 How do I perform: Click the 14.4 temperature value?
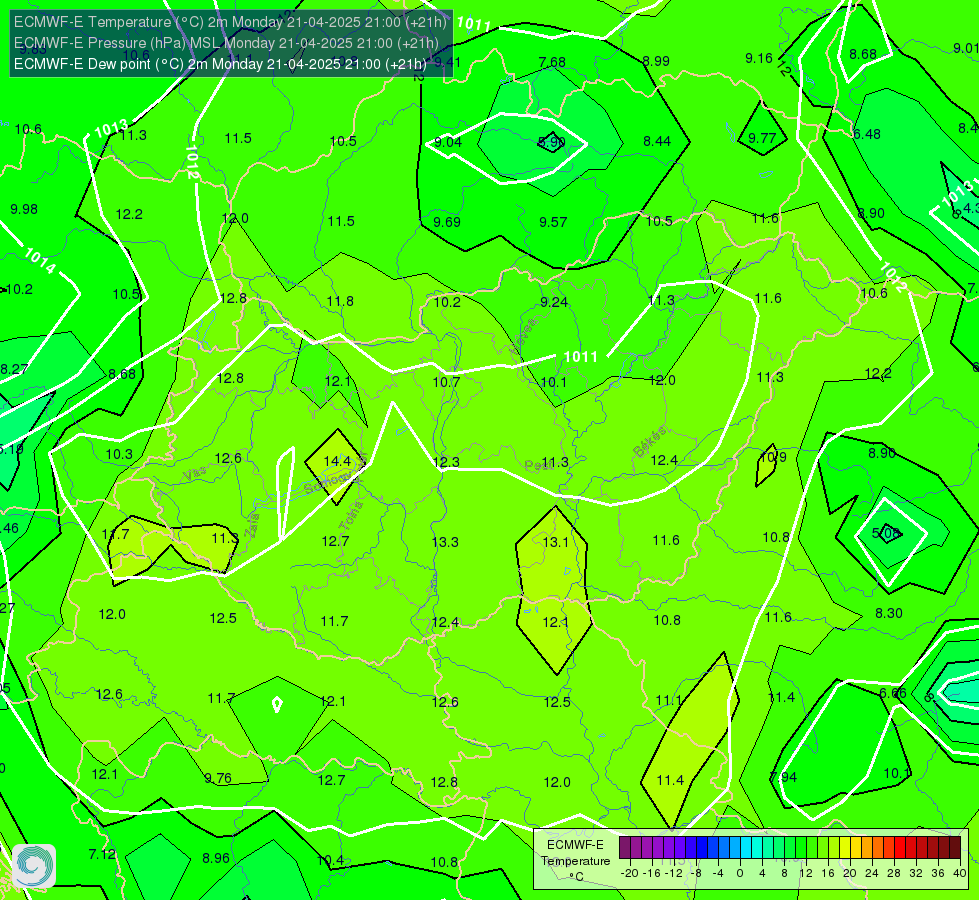[x=337, y=461]
